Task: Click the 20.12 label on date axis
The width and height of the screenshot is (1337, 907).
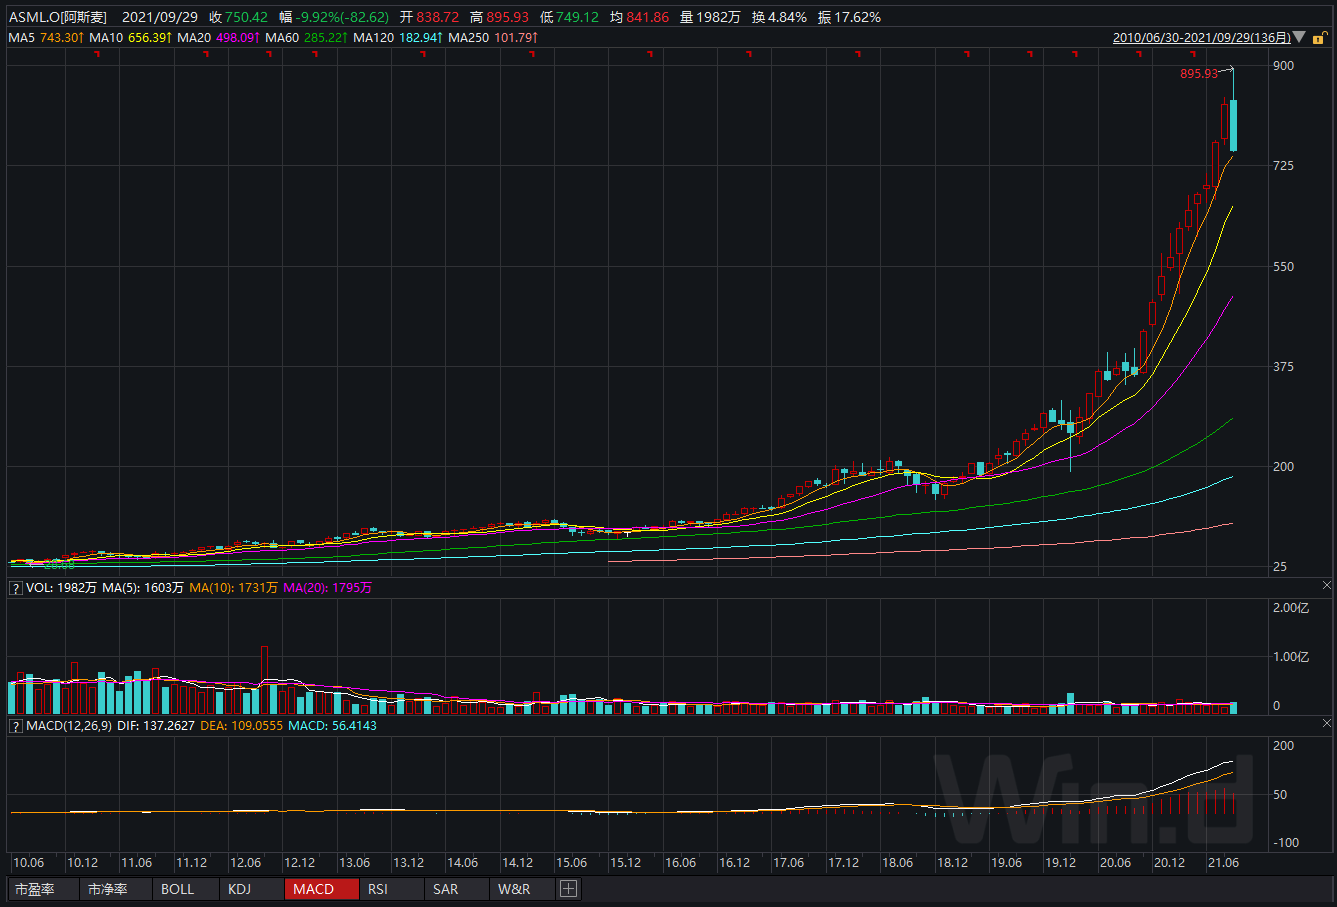Action: (1169, 863)
